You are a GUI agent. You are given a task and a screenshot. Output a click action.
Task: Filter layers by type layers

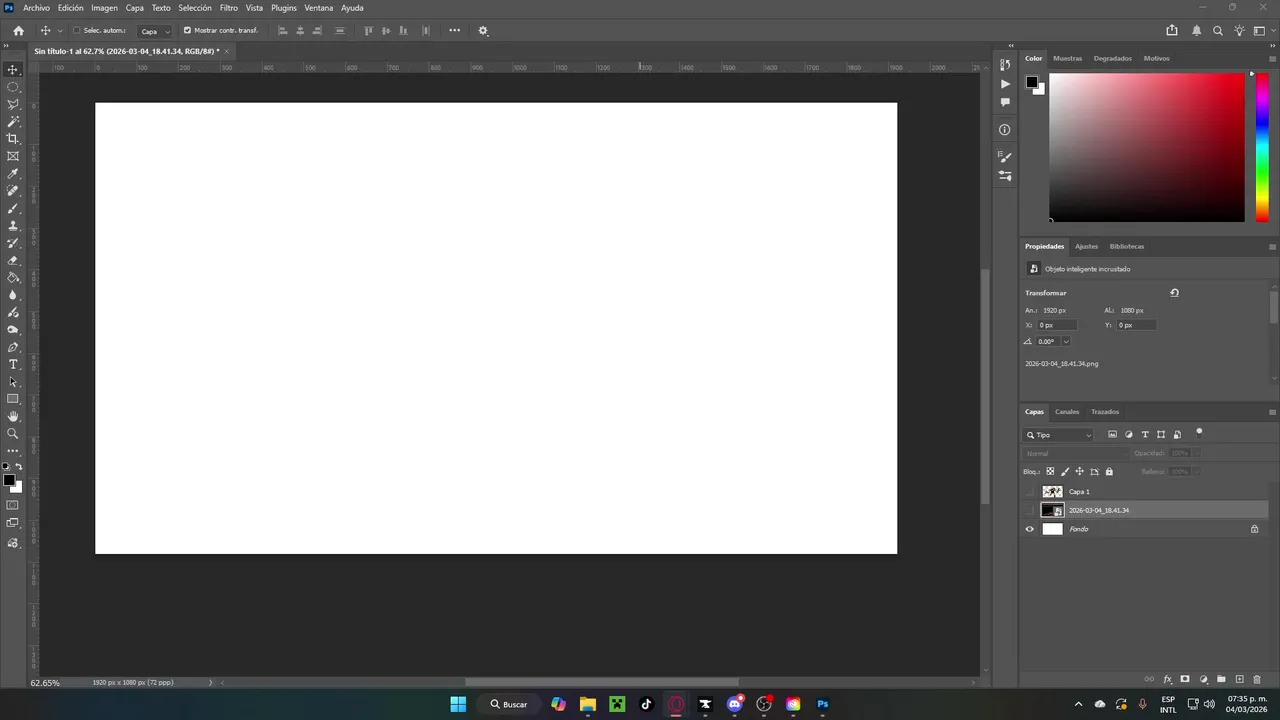[1145, 435]
